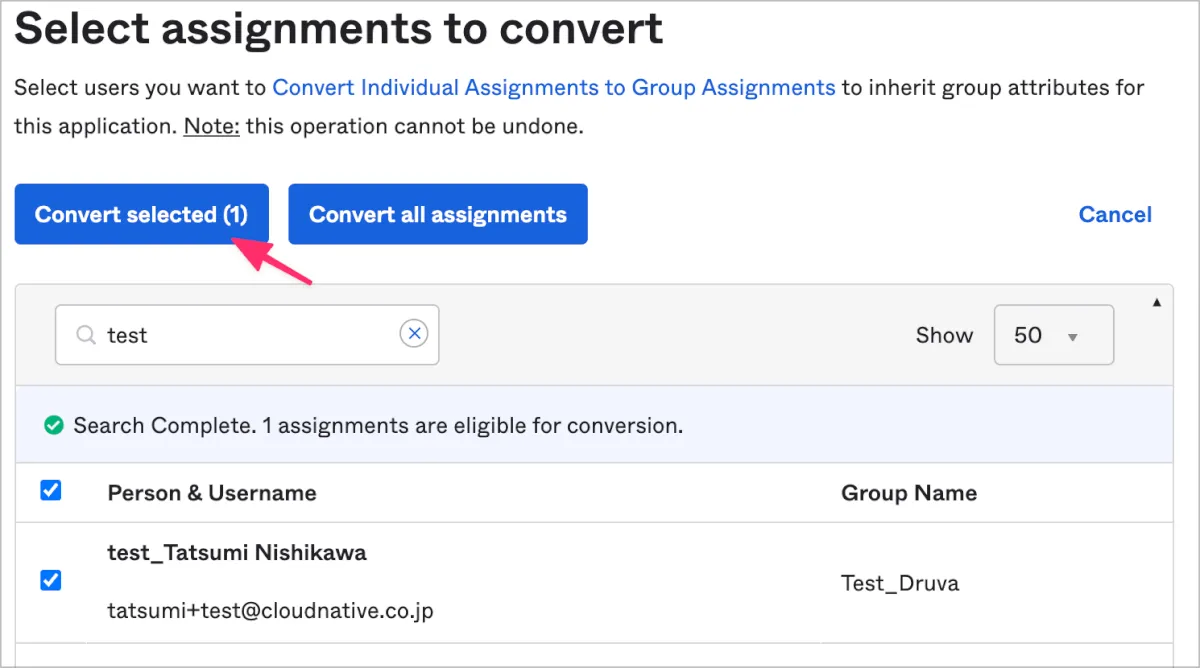Open Convert Individual Assignments to Group Assignments link

(x=553, y=87)
